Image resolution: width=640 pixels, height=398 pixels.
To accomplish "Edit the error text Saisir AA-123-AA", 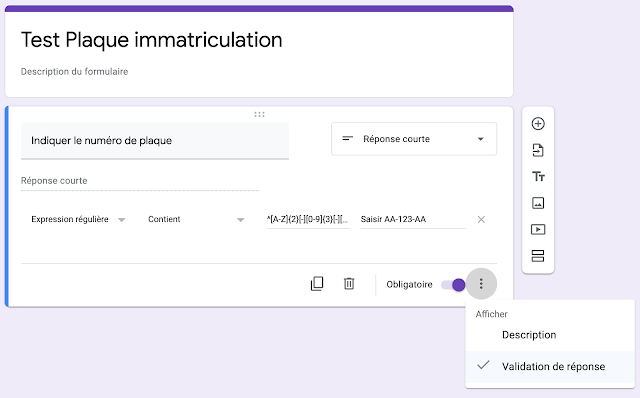I will 413,220.
